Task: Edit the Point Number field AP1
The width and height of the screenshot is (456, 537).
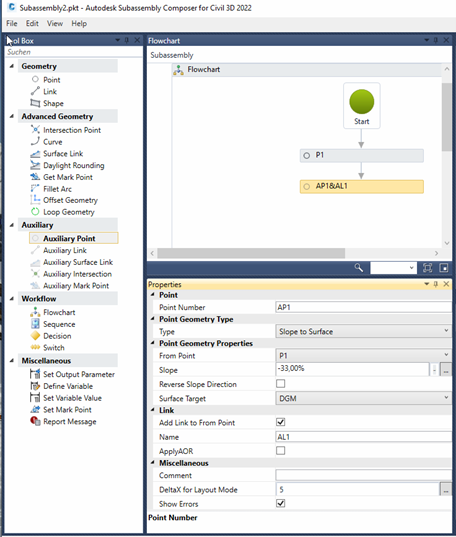Action: coord(363,307)
